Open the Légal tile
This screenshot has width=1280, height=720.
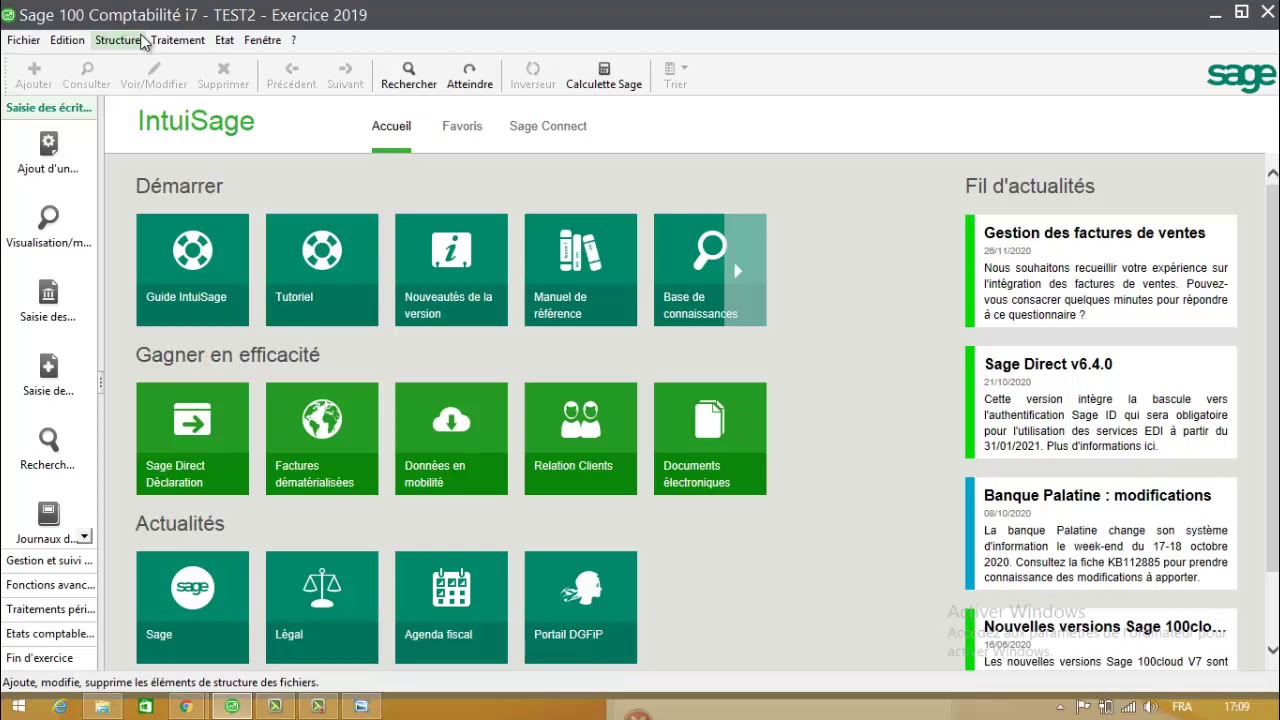pos(322,608)
